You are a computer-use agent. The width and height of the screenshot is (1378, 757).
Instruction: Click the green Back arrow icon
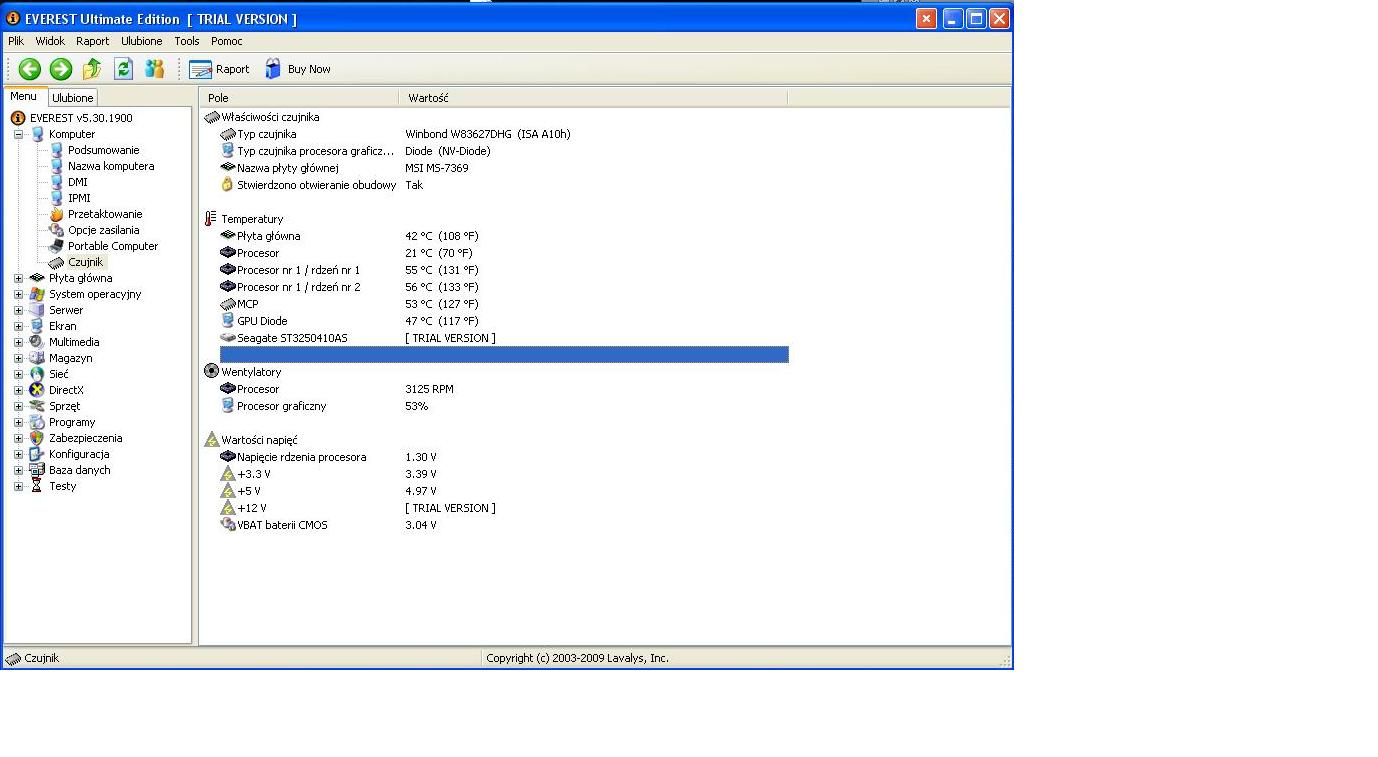[30, 69]
